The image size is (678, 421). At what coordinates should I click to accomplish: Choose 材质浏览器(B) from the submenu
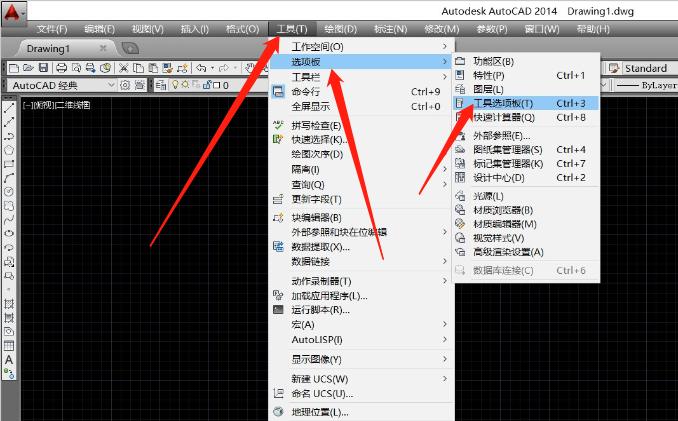pyautogui.click(x=526, y=210)
